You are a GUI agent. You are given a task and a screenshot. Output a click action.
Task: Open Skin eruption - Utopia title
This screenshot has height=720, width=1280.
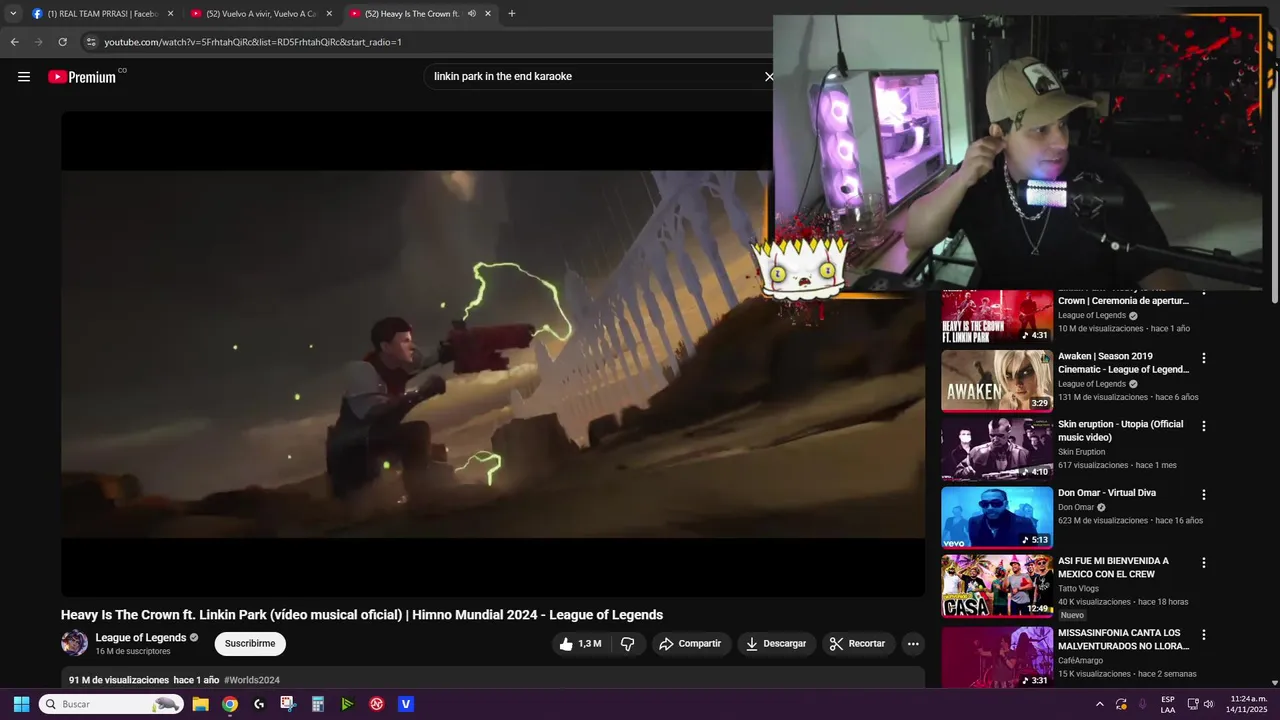pos(1120,431)
